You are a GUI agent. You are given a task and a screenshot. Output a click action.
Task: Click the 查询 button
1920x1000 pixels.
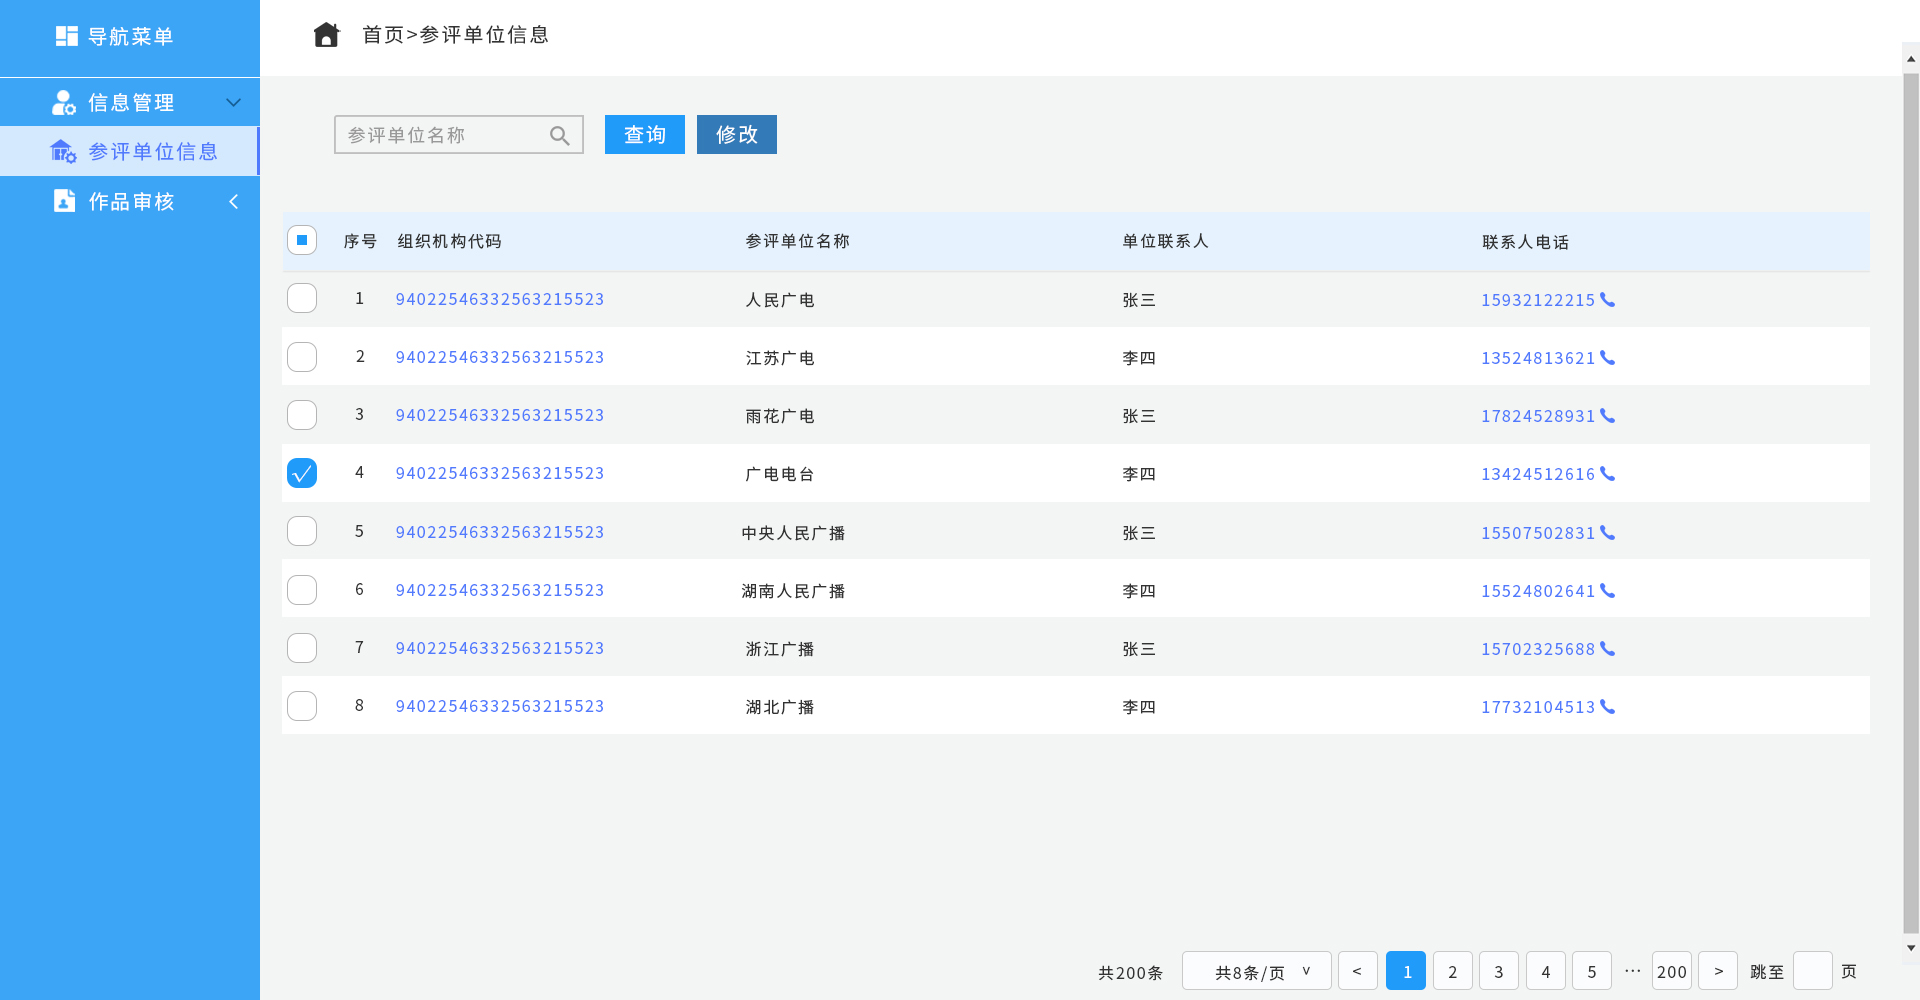pos(644,135)
